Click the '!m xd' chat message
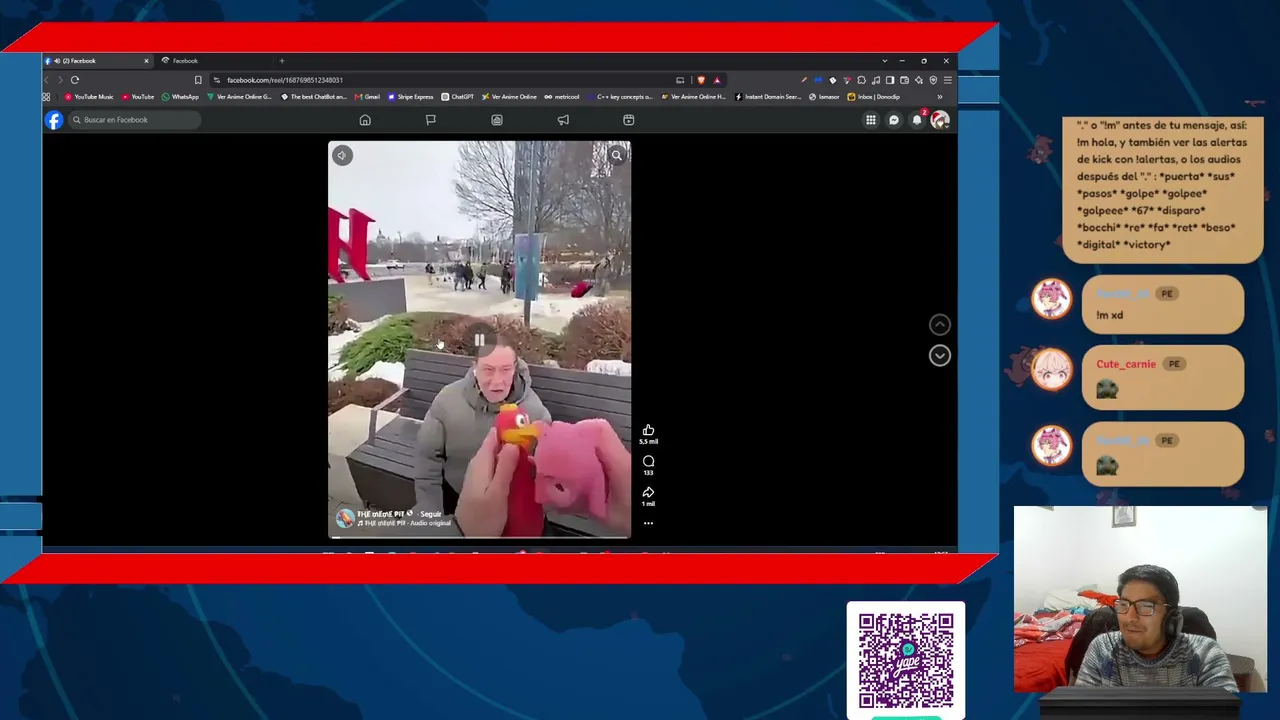The image size is (1280, 720). (x=1109, y=315)
